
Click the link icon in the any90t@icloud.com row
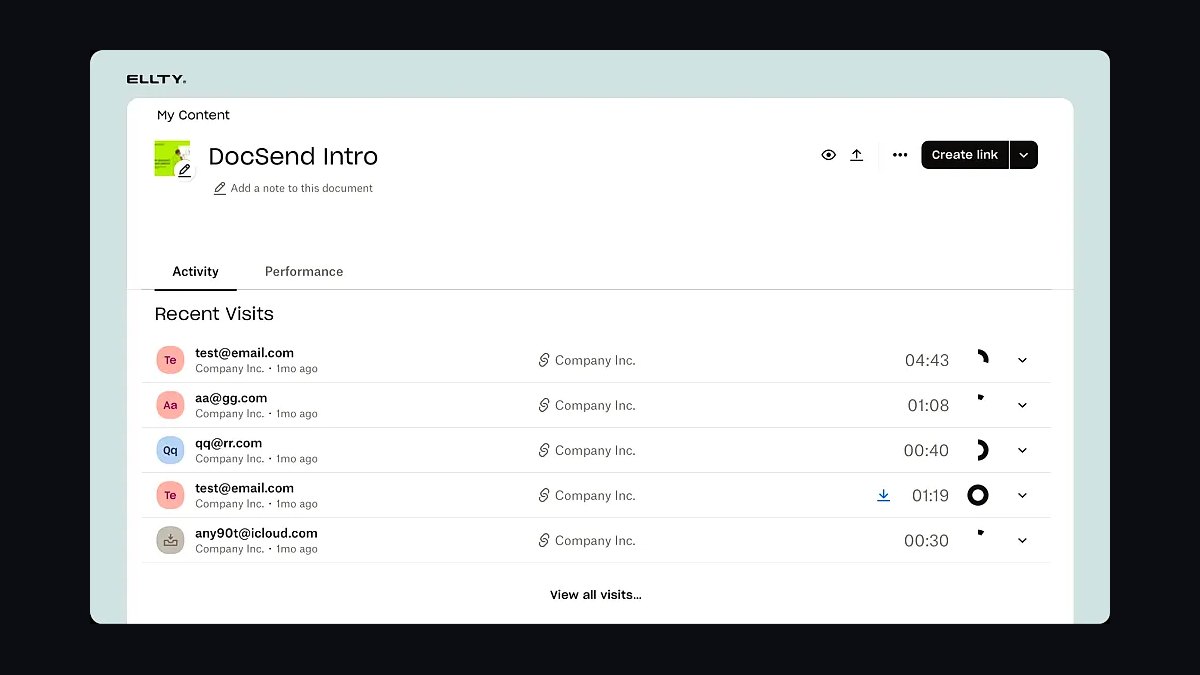coord(544,540)
